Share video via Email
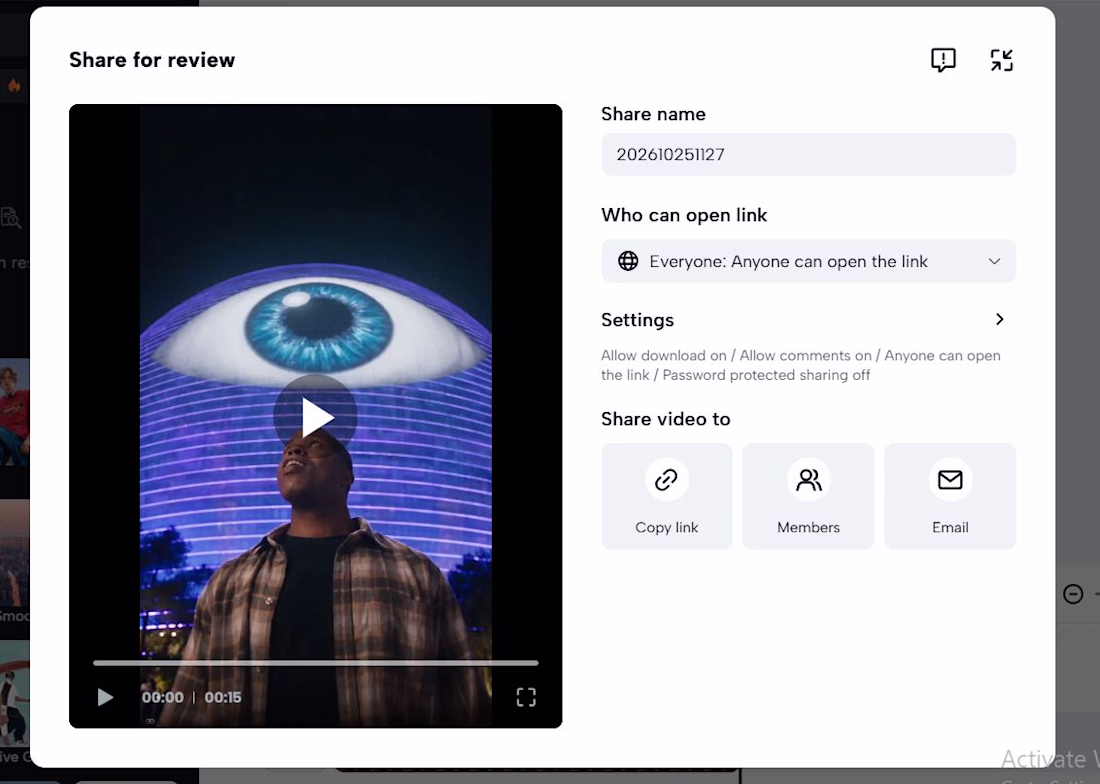Image resolution: width=1100 pixels, height=784 pixels. pyautogui.click(x=950, y=496)
